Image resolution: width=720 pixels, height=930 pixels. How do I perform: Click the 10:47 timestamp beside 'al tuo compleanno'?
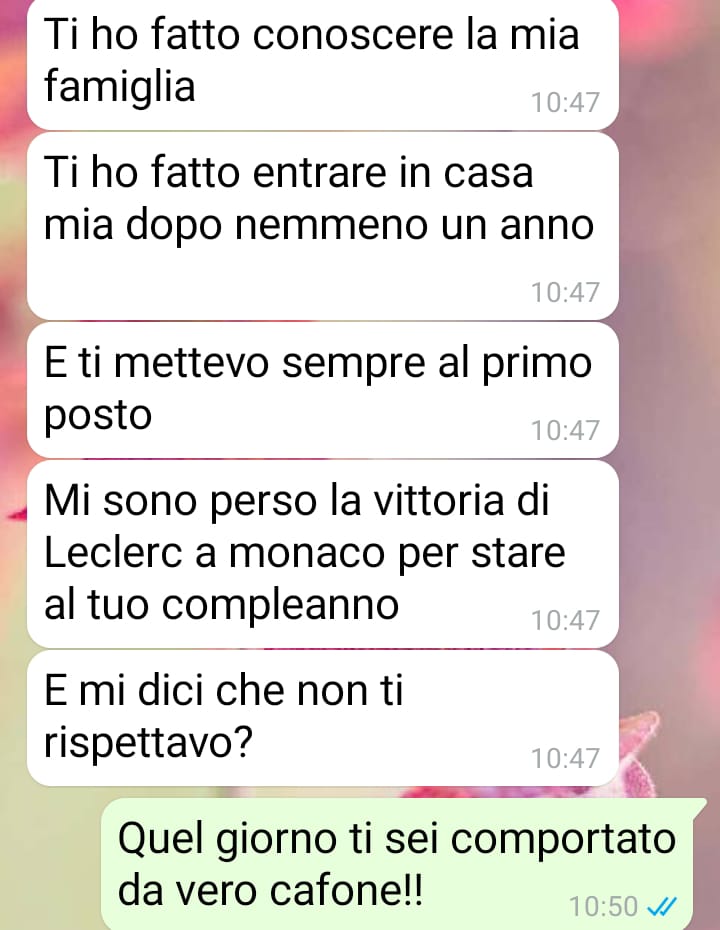tap(565, 620)
